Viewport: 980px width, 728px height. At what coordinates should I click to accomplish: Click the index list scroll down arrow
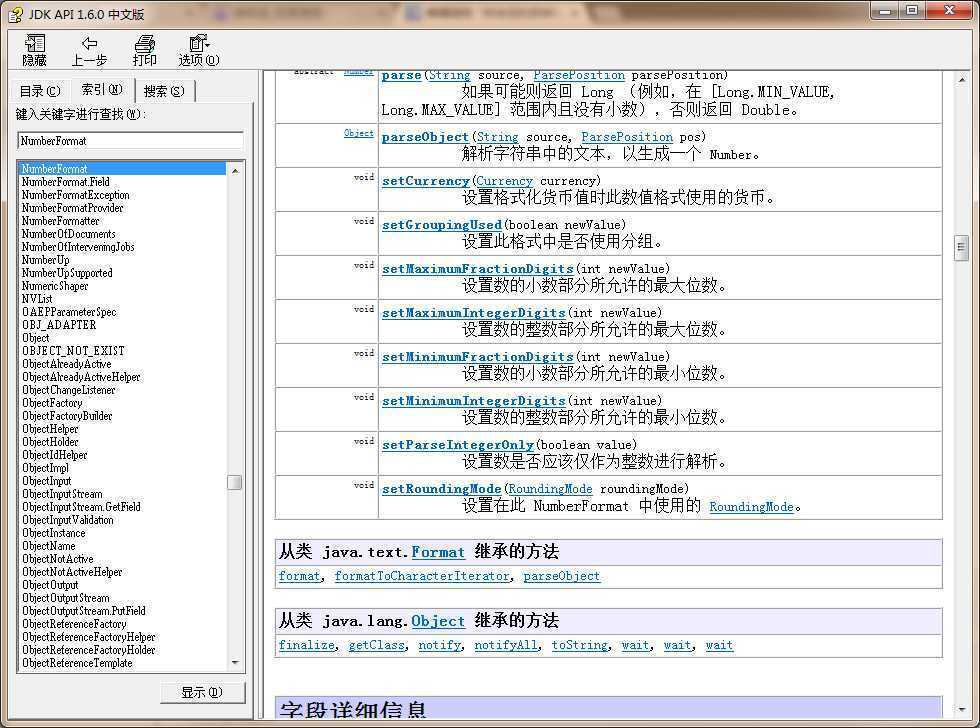235,662
